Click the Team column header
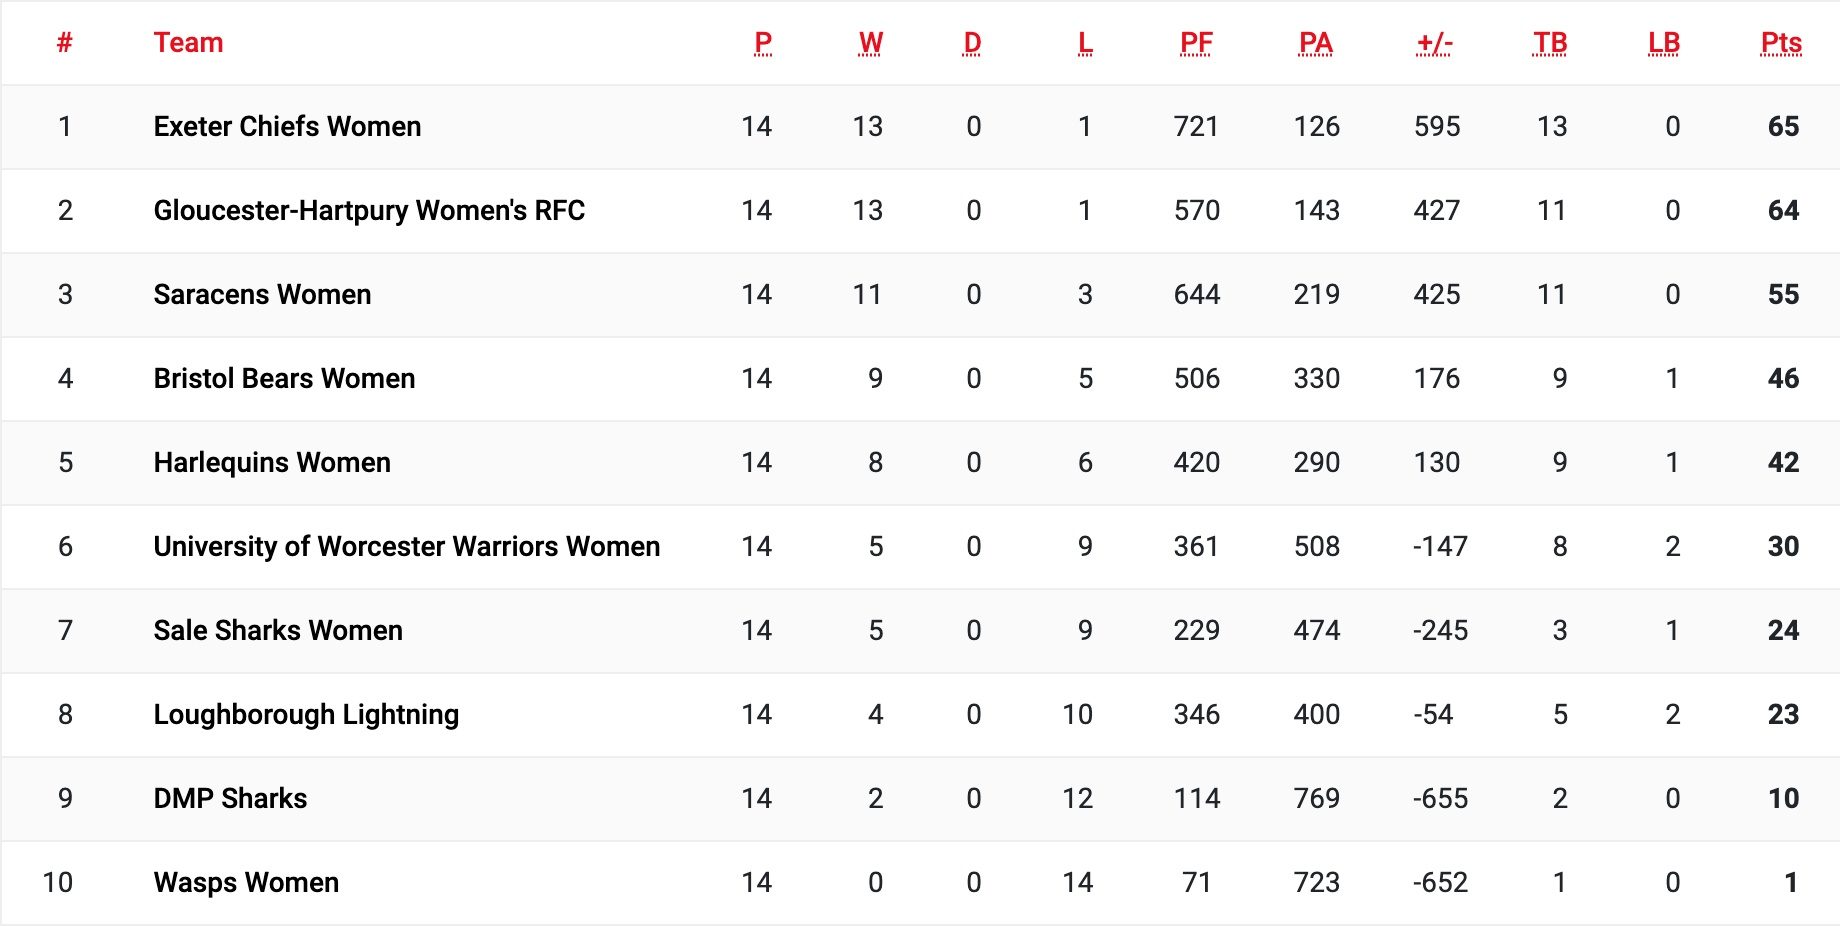Screen dimensions: 1840x926 coord(188,43)
